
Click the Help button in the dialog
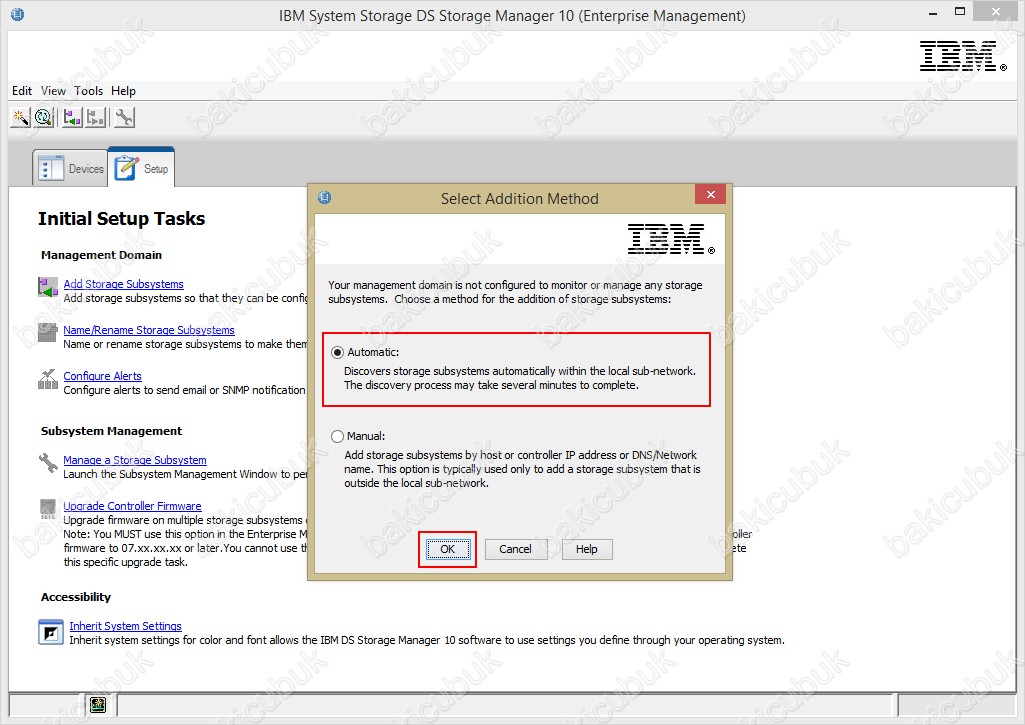point(586,549)
